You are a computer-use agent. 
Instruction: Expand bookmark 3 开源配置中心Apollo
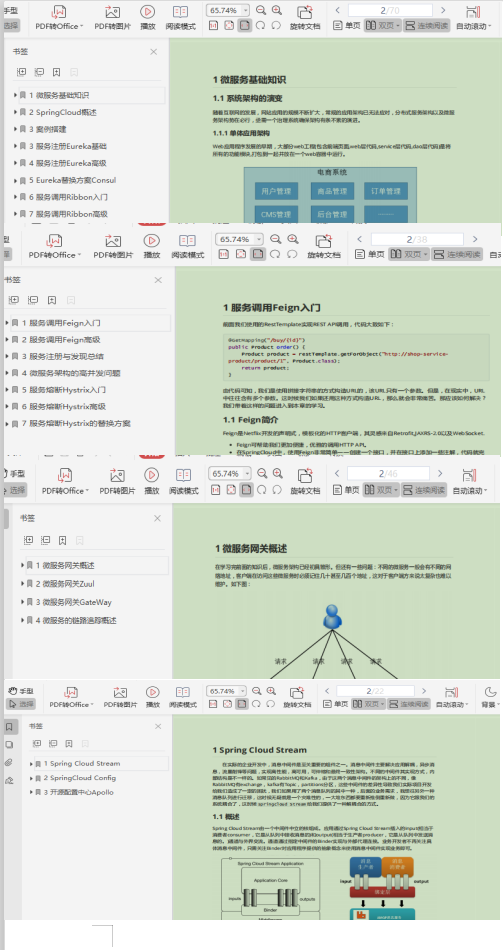[x=32, y=792]
